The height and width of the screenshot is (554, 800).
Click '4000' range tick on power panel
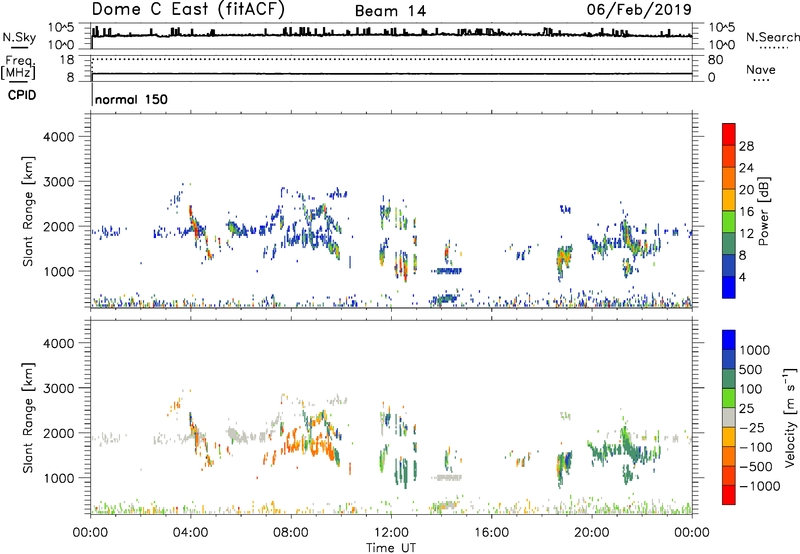click(x=58, y=137)
